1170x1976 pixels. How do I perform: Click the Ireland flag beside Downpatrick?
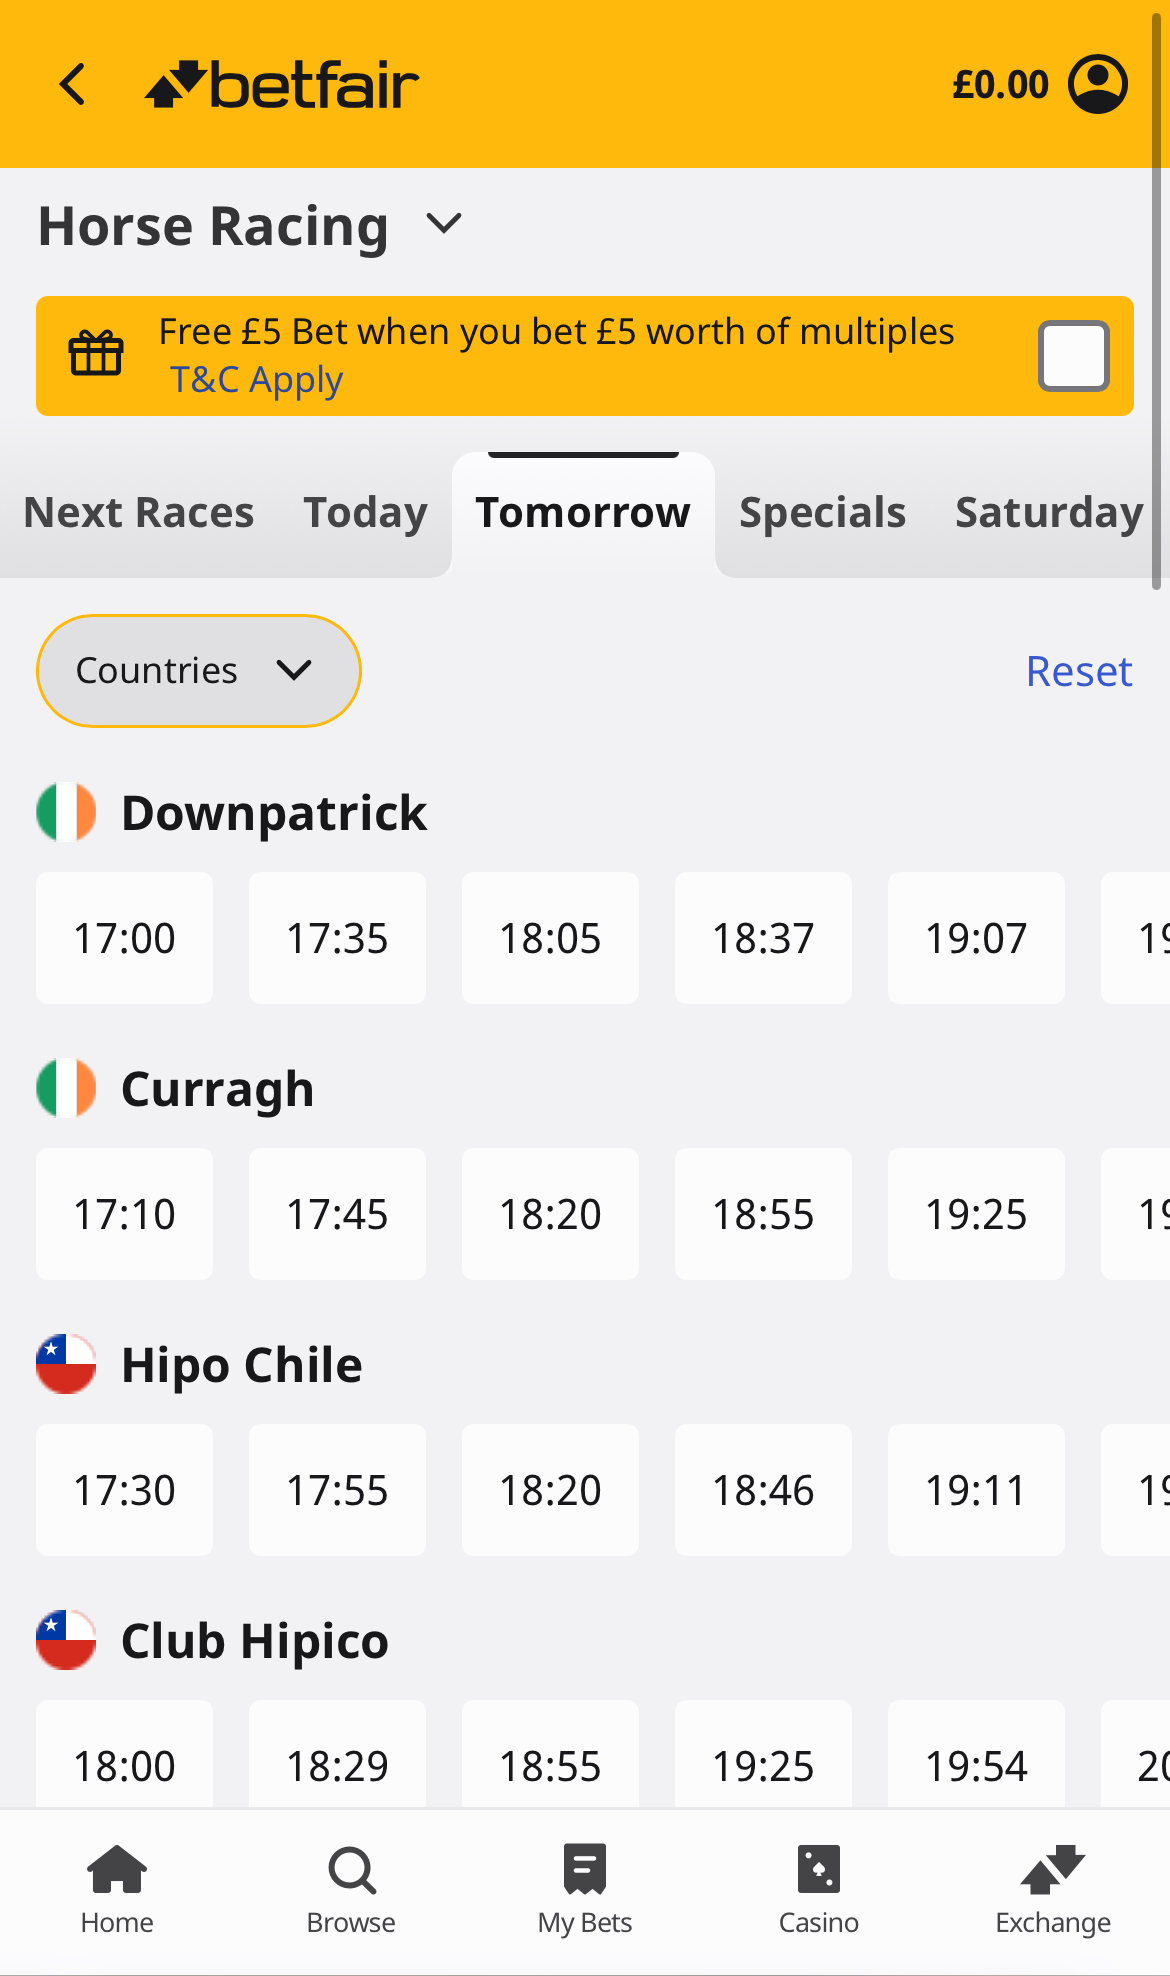tap(66, 812)
